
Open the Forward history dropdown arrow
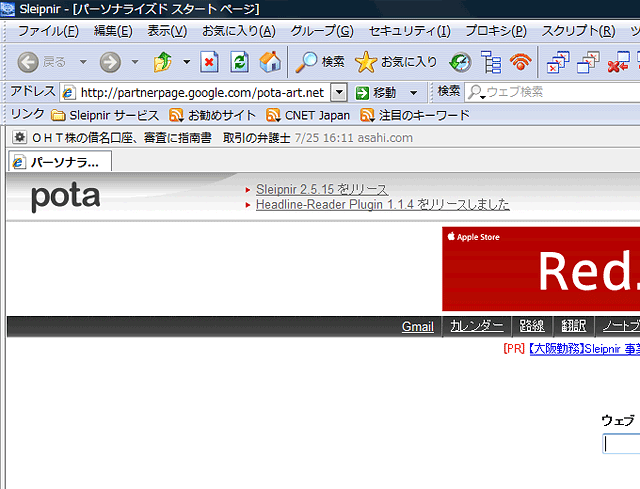(135, 62)
